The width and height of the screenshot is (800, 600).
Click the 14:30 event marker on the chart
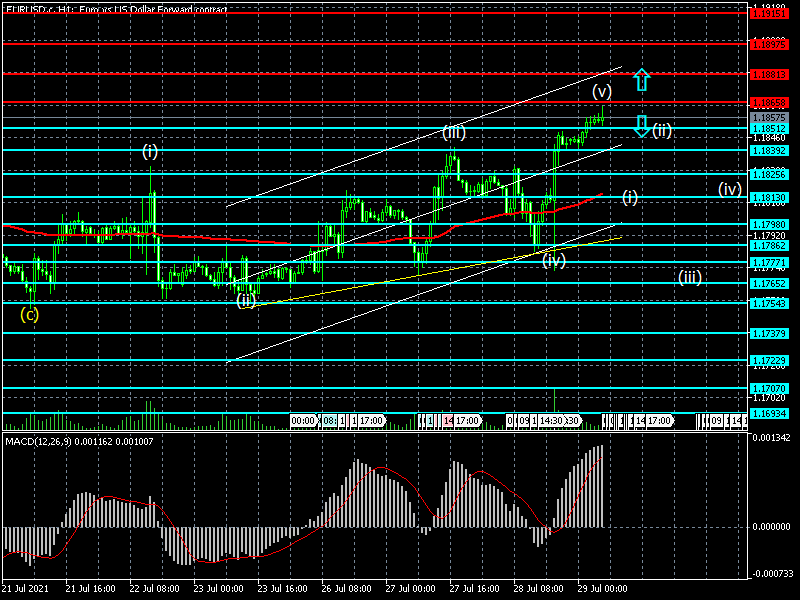click(552, 421)
